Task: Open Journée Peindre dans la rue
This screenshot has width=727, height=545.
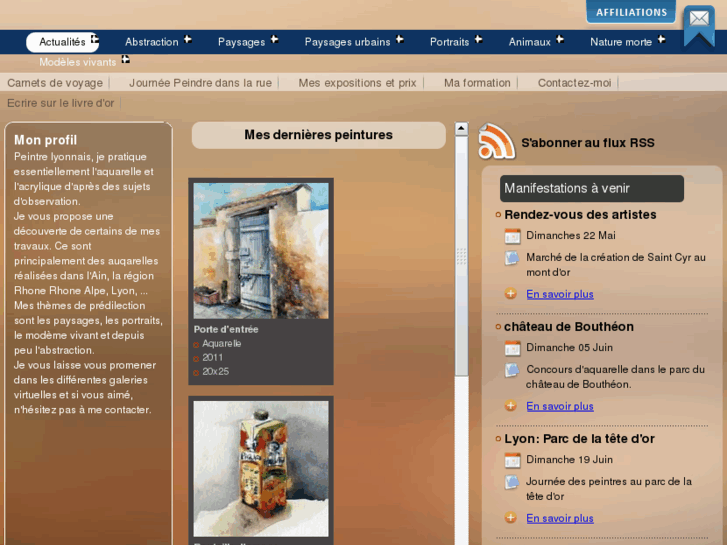Action: pyautogui.click(x=200, y=83)
